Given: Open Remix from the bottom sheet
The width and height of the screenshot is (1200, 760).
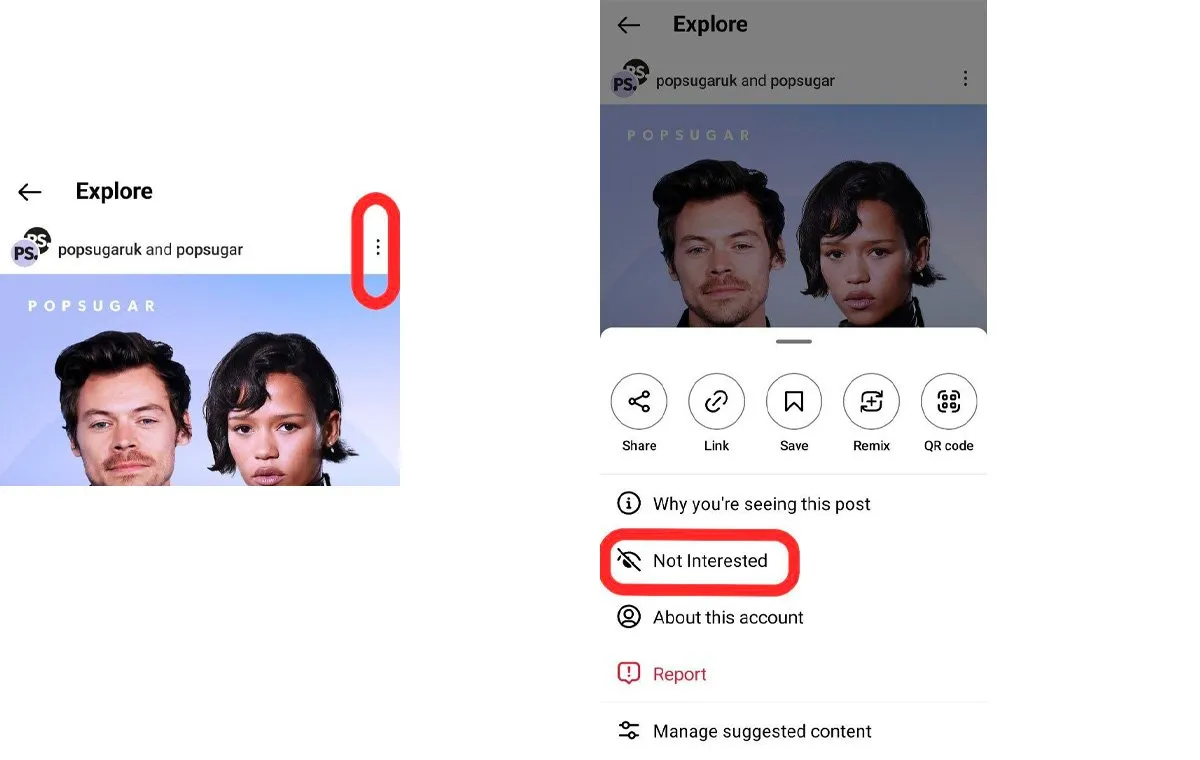Looking at the screenshot, I should [x=871, y=402].
